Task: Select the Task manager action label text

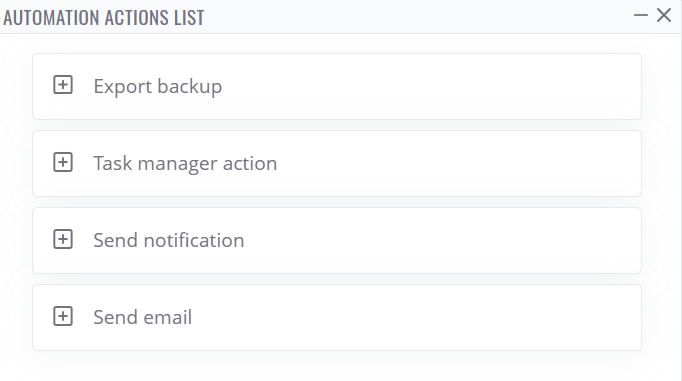Action: pos(185,164)
